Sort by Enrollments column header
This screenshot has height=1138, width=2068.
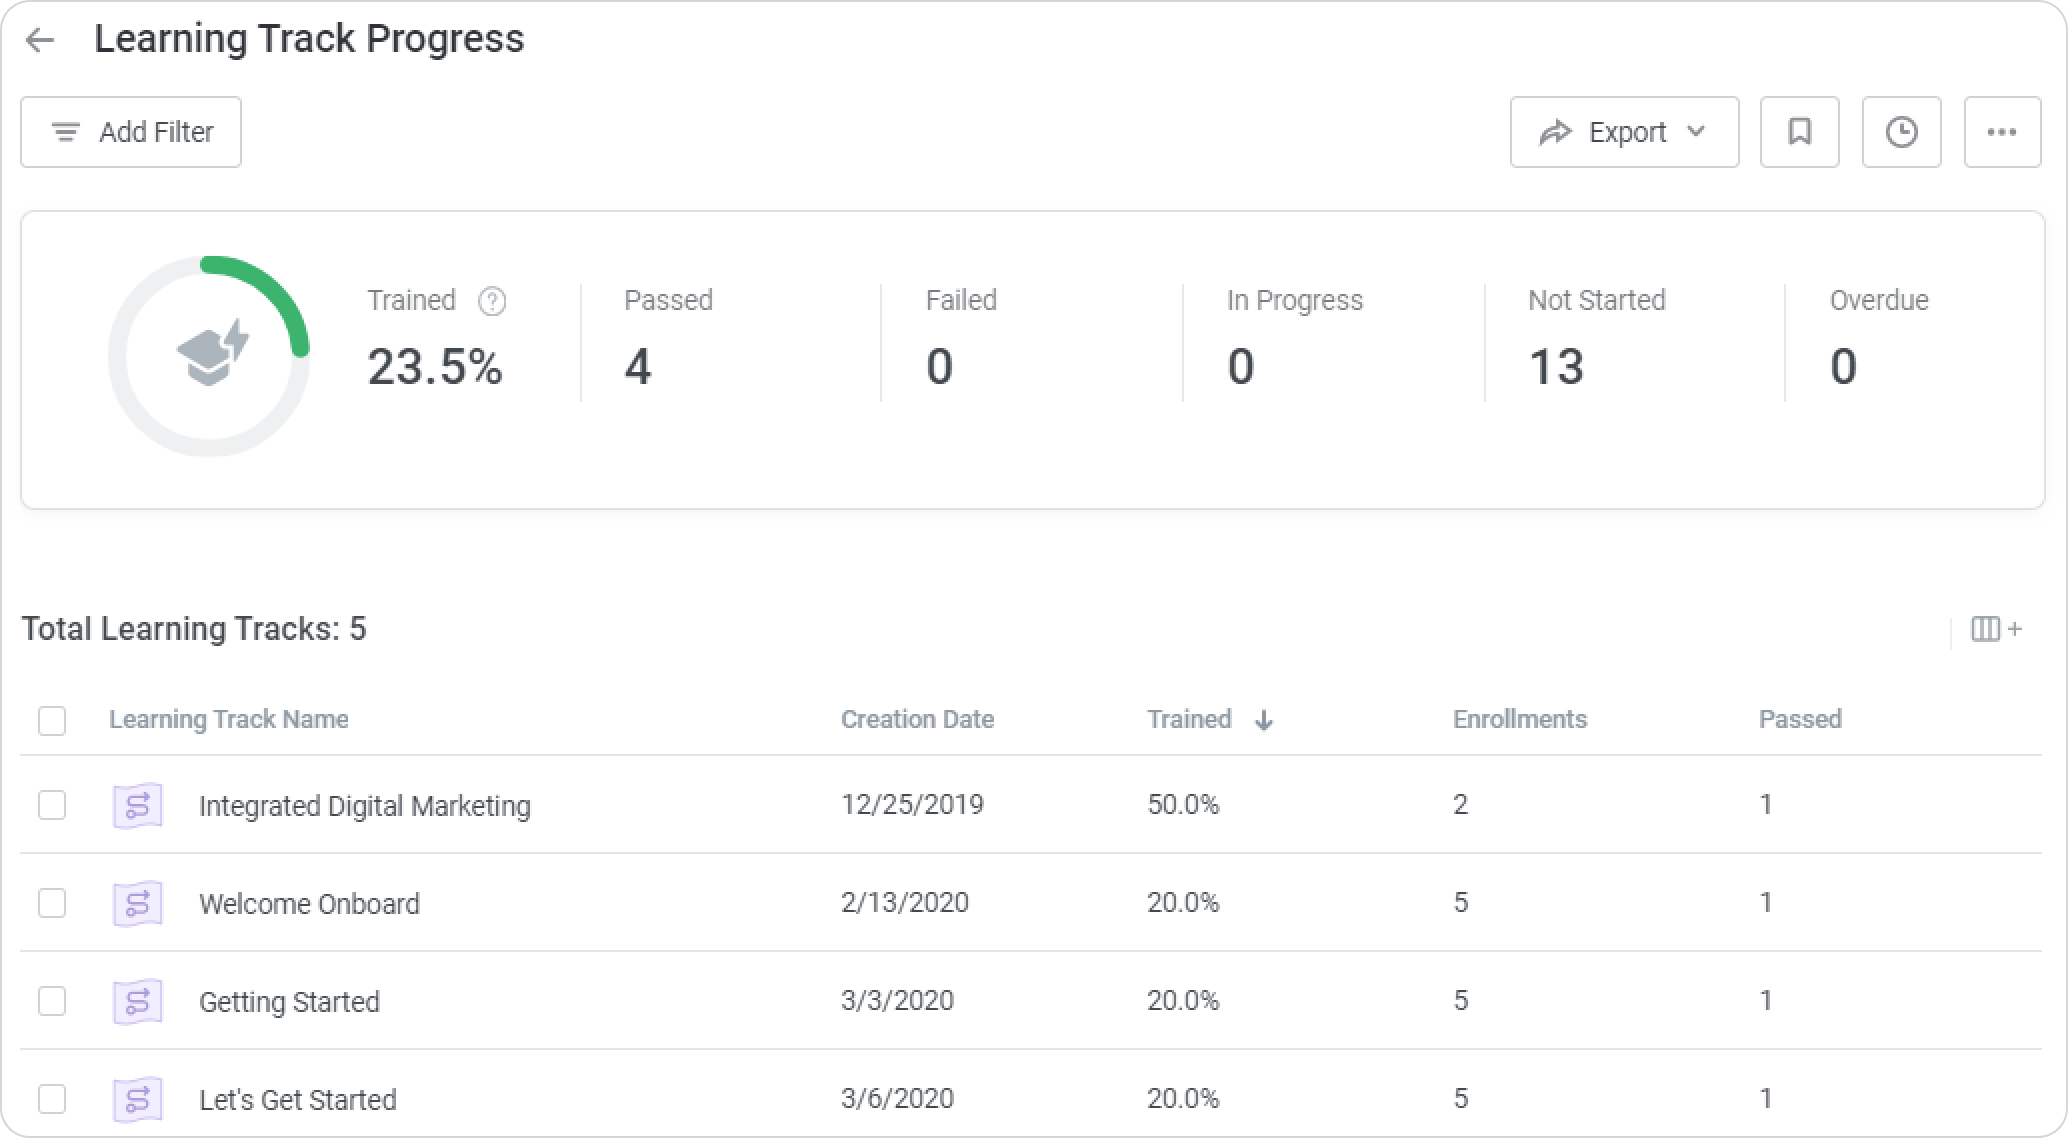(1519, 719)
